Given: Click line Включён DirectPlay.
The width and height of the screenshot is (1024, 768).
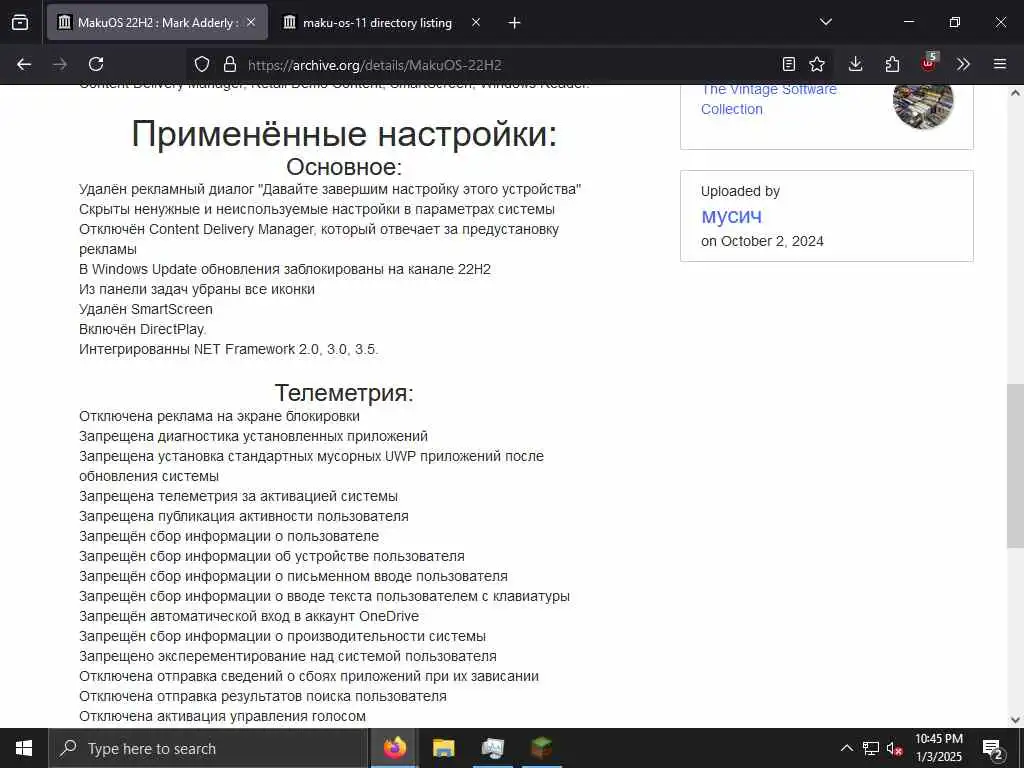Looking at the screenshot, I should click(x=142, y=329).
